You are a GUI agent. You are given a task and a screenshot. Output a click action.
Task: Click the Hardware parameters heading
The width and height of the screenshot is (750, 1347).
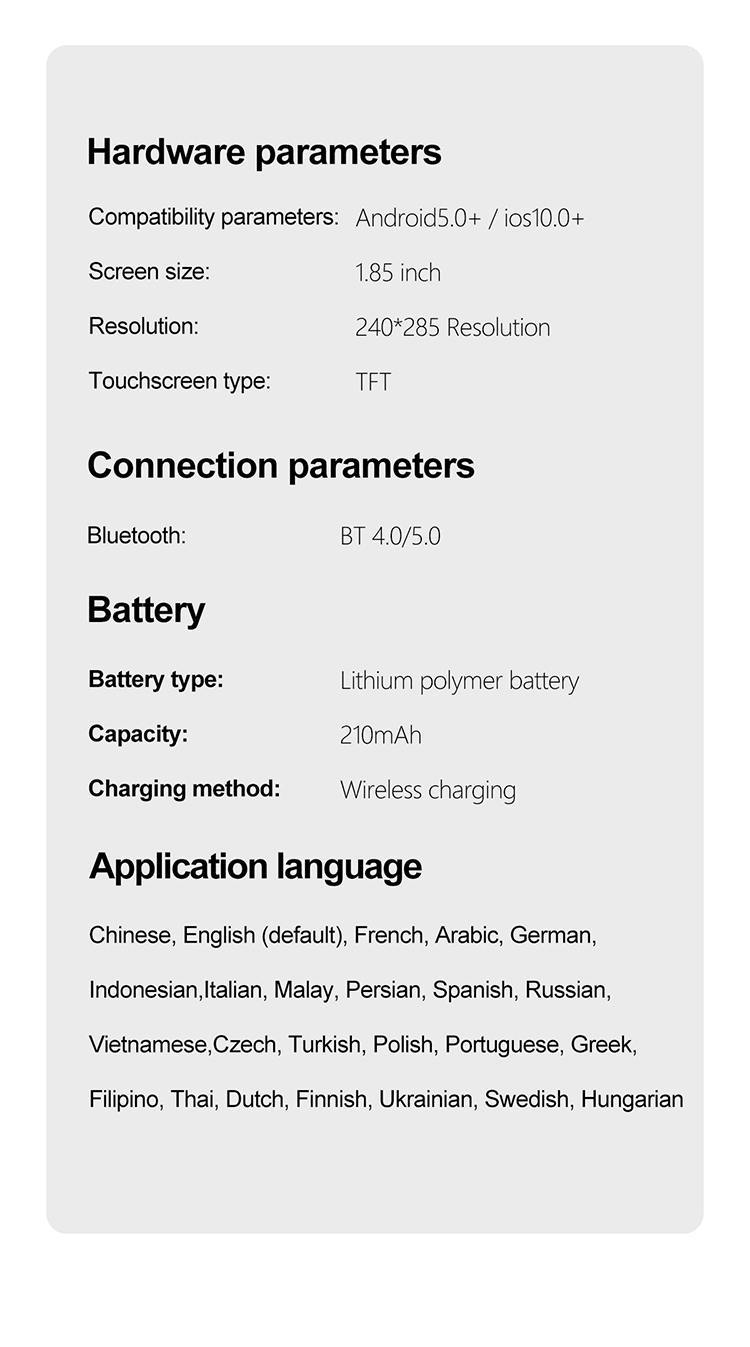pos(264,152)
